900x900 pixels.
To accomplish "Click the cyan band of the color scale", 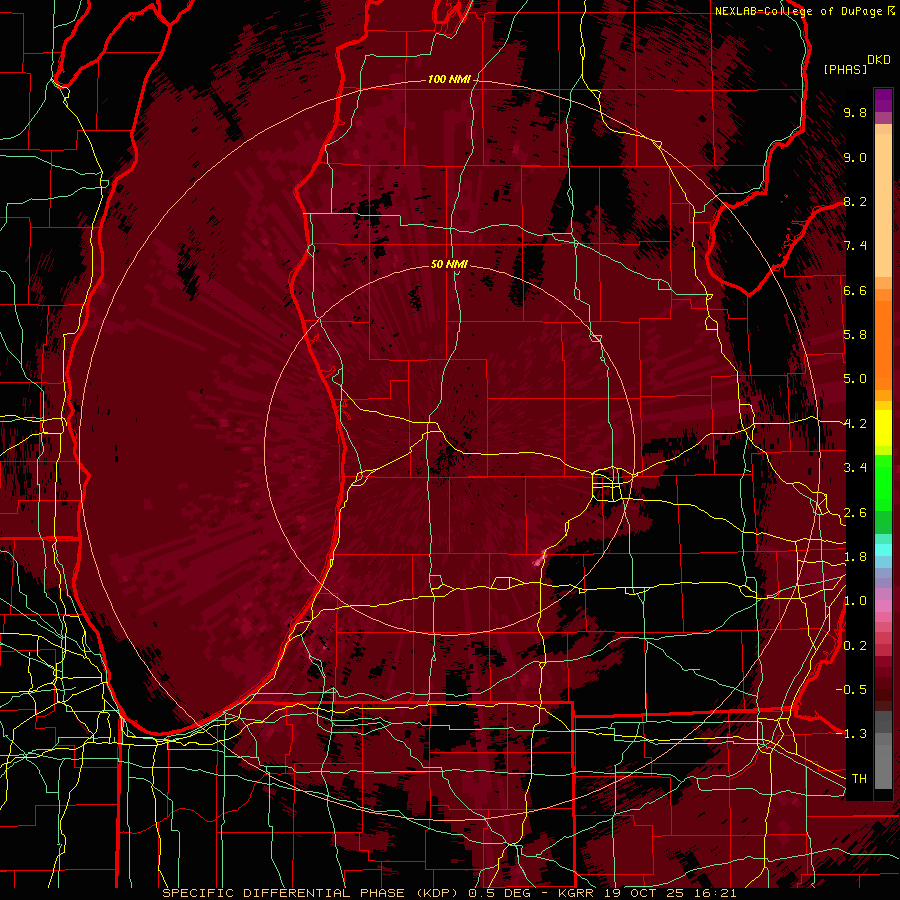I will 883,550.
